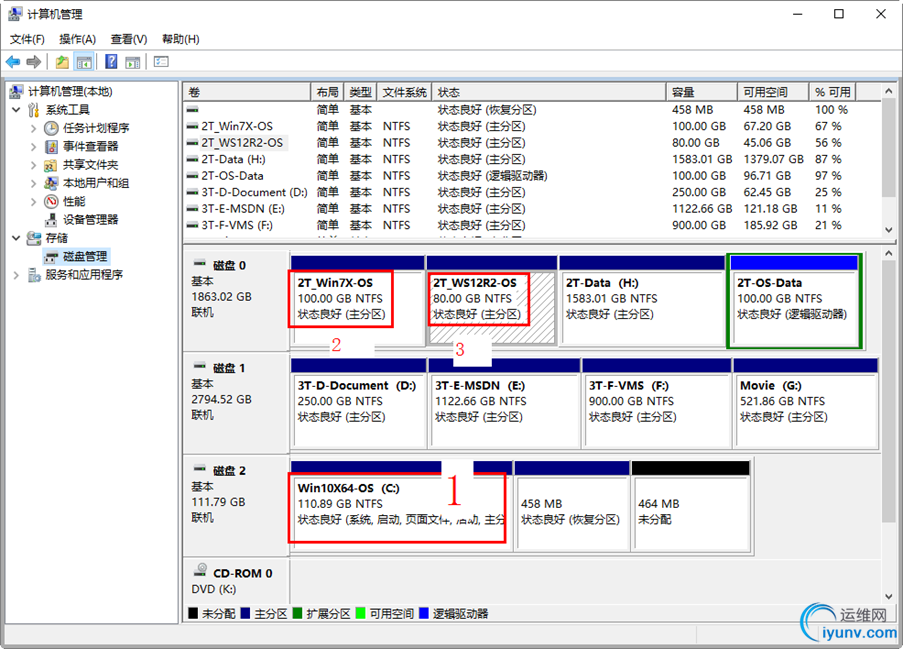Collapse the 存储 tree node

(x=16, y=238)
